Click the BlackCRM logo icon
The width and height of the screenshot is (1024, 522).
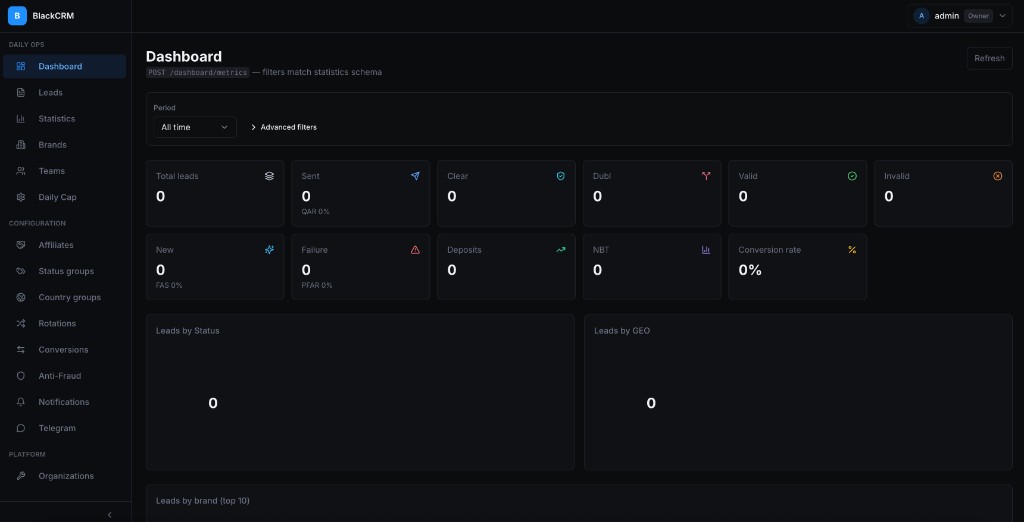(17, 16)
